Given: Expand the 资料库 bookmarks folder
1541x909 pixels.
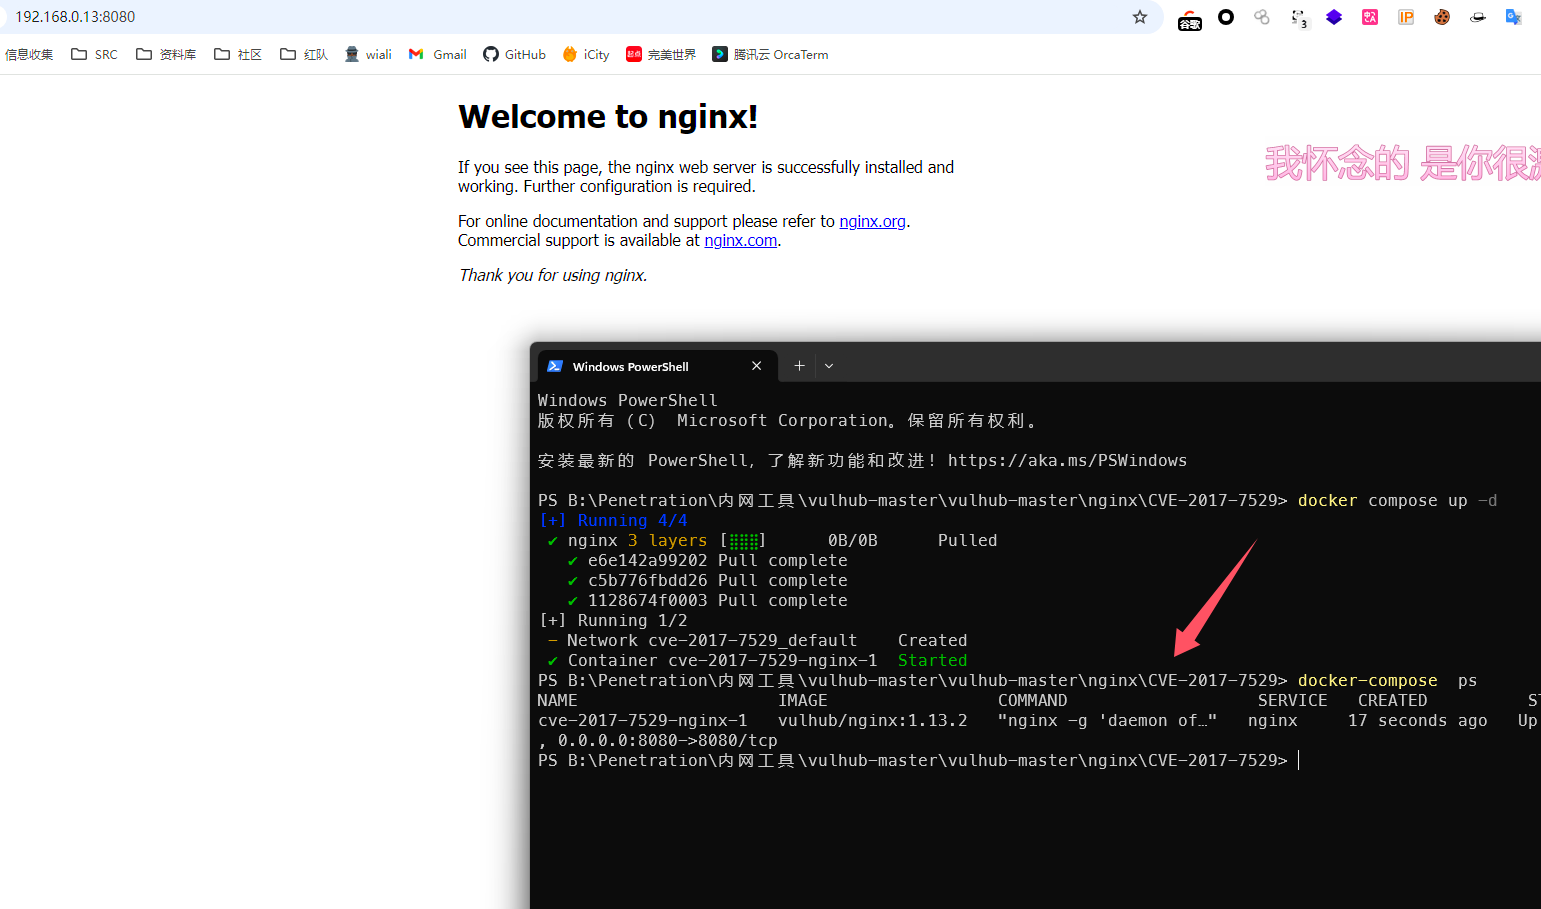Looking at the screenshot, I should [x=166, y=55].
